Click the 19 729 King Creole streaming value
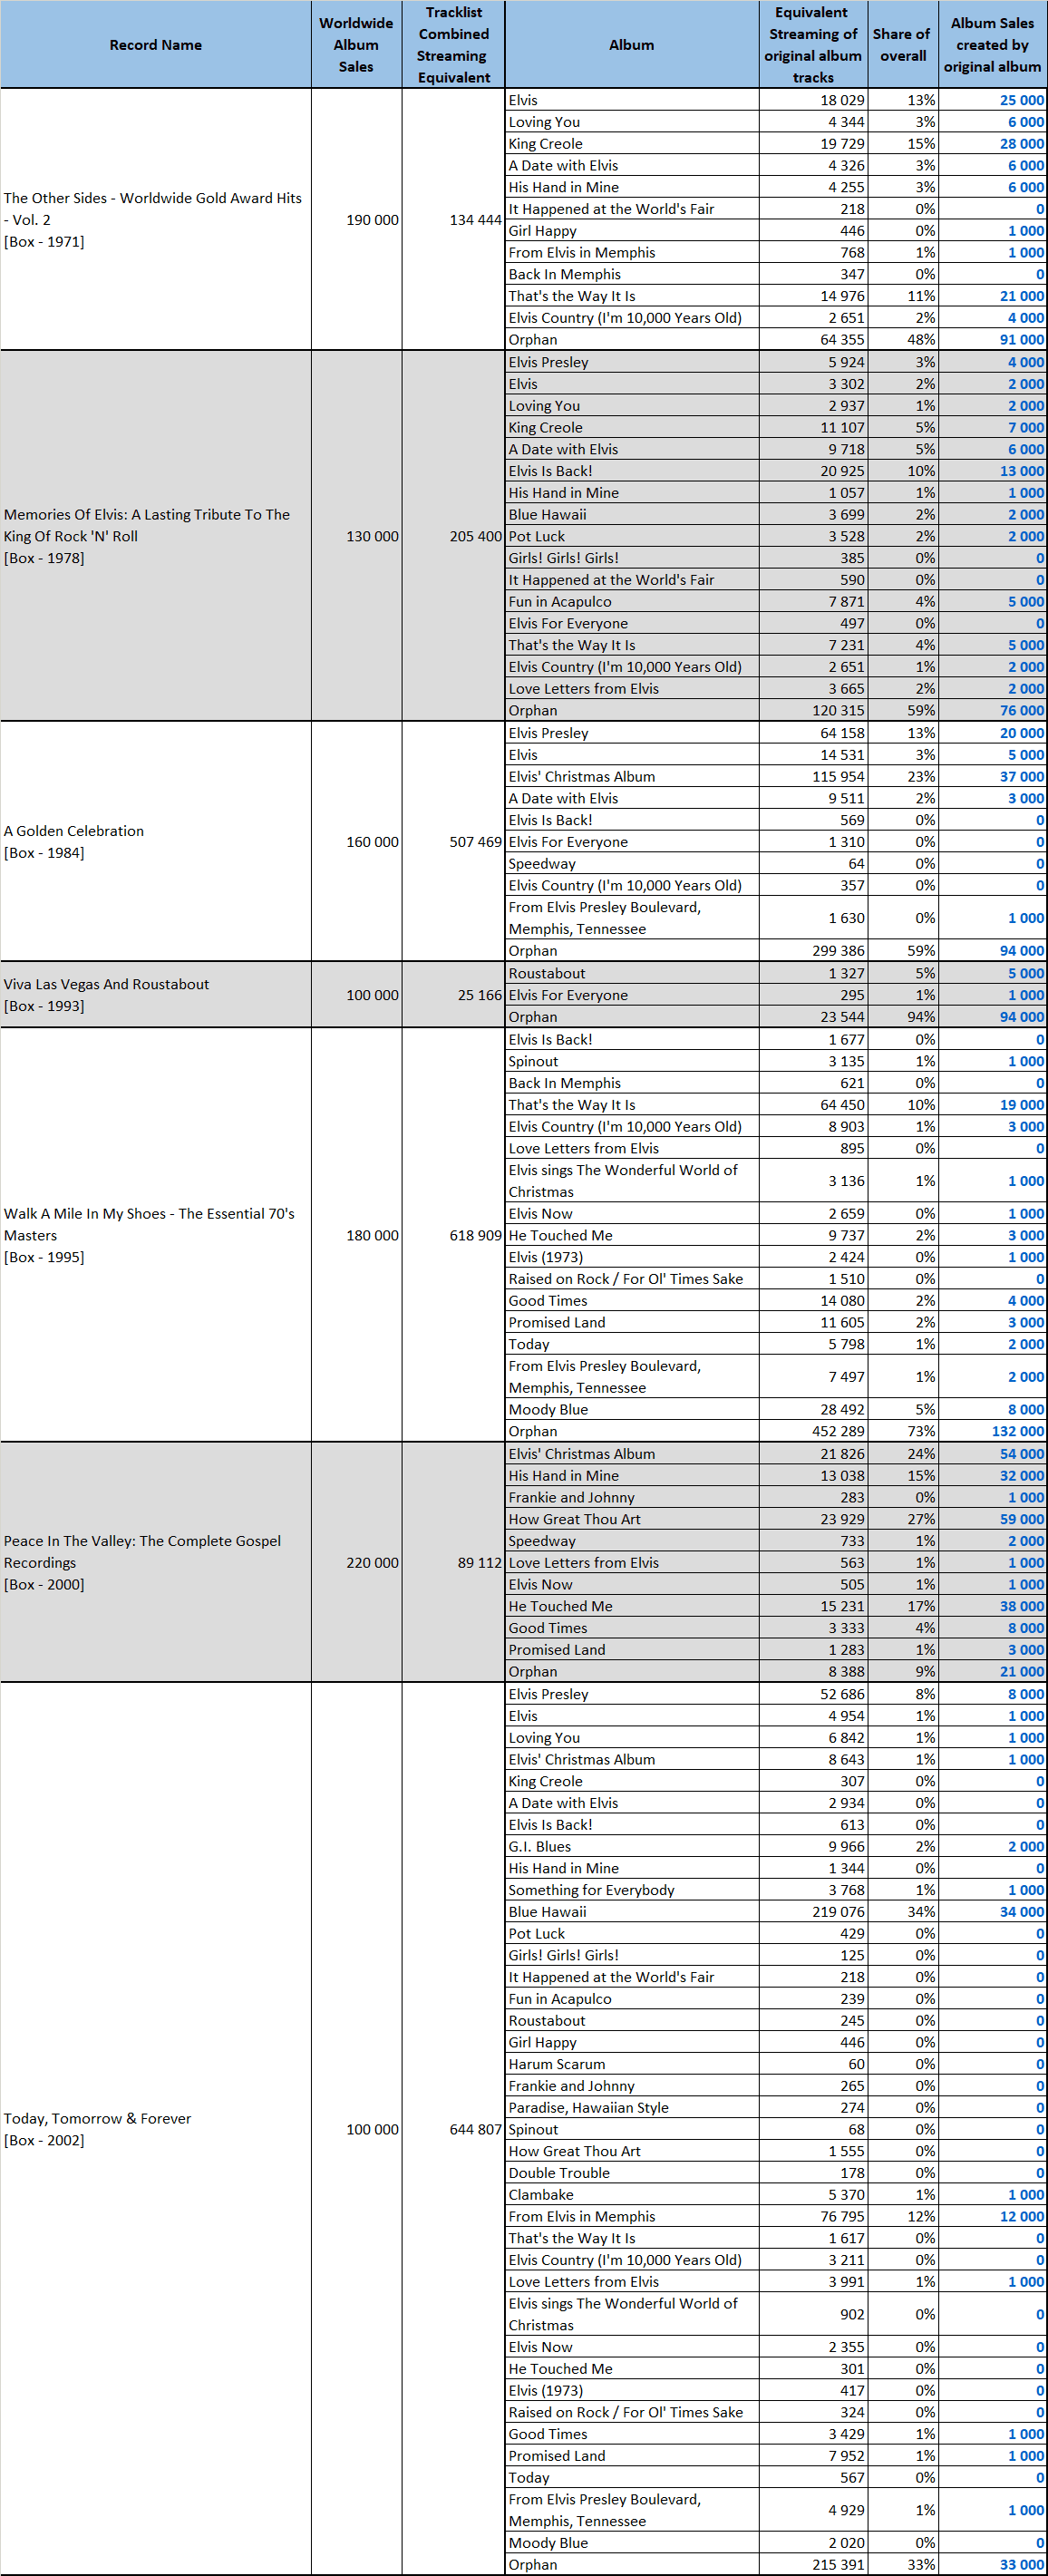This screenshot has height=2576, width=1048. 813,144
